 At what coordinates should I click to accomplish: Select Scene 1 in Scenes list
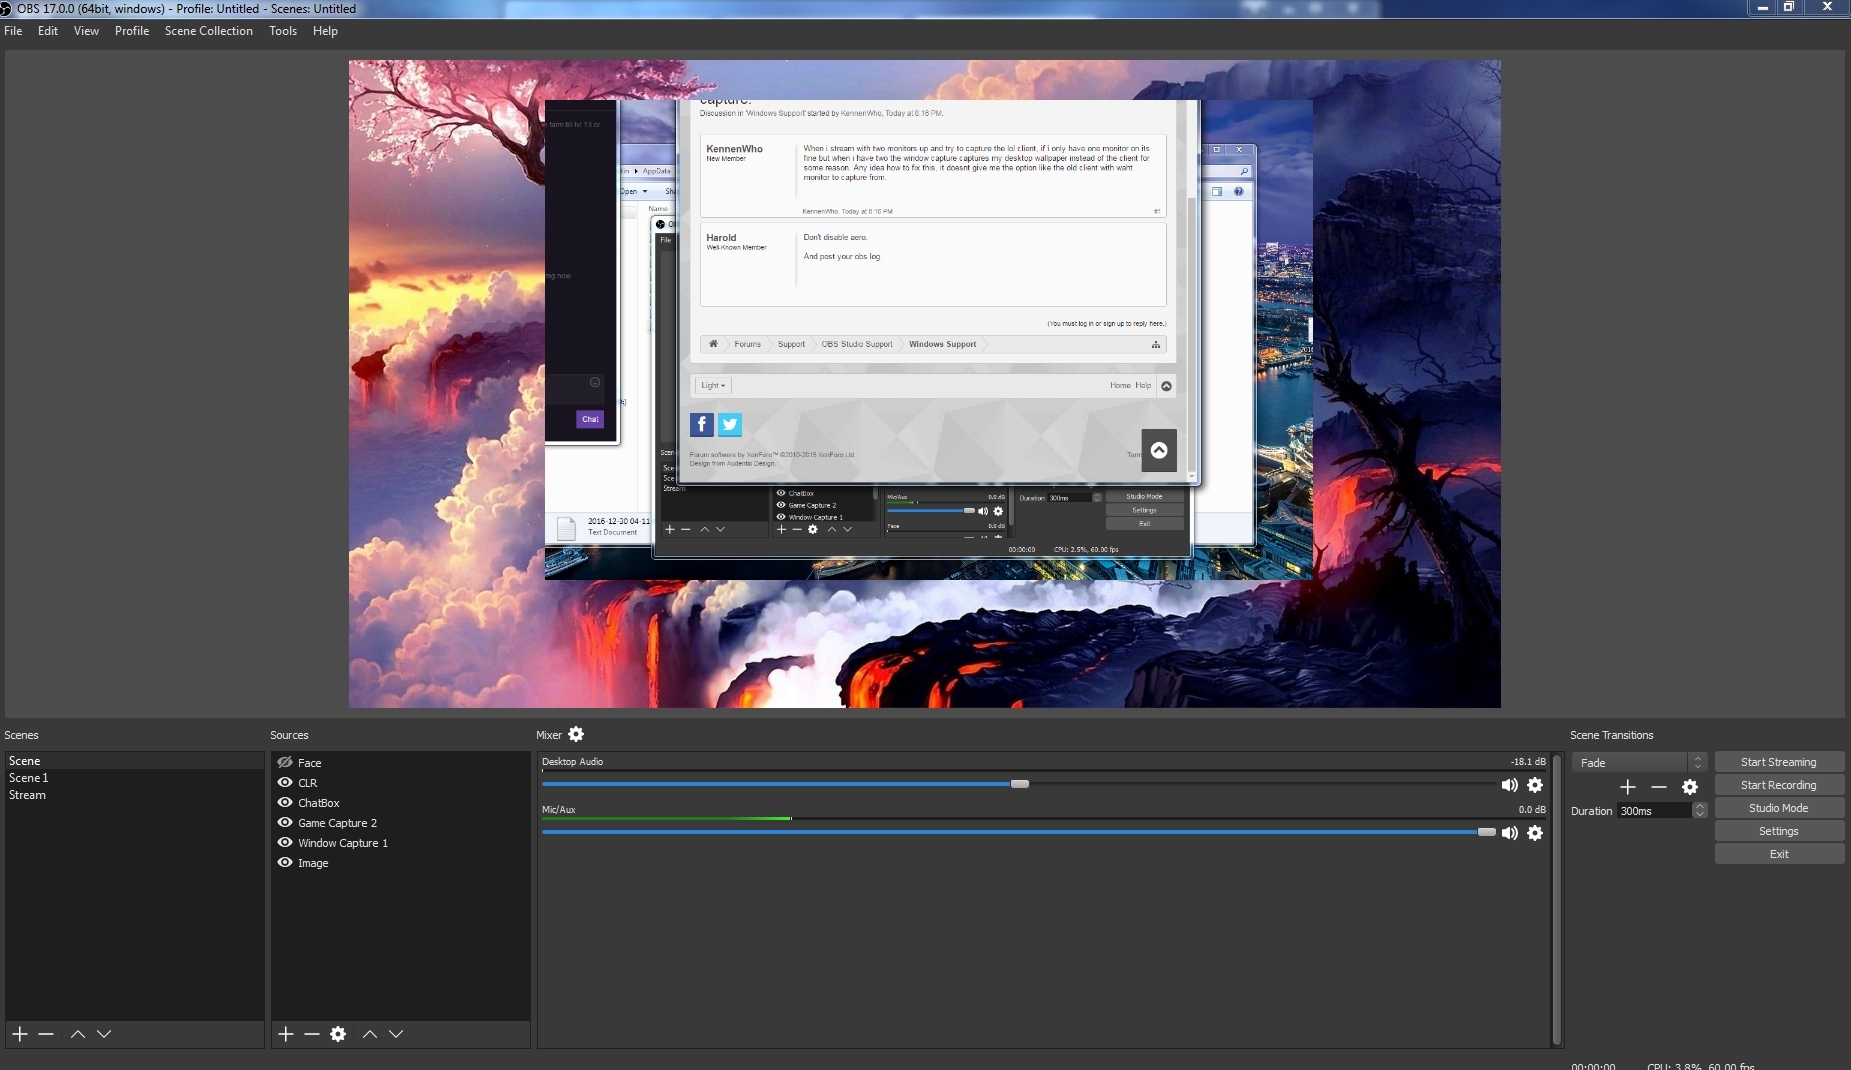pyautogui.click(x=135, y=778)
